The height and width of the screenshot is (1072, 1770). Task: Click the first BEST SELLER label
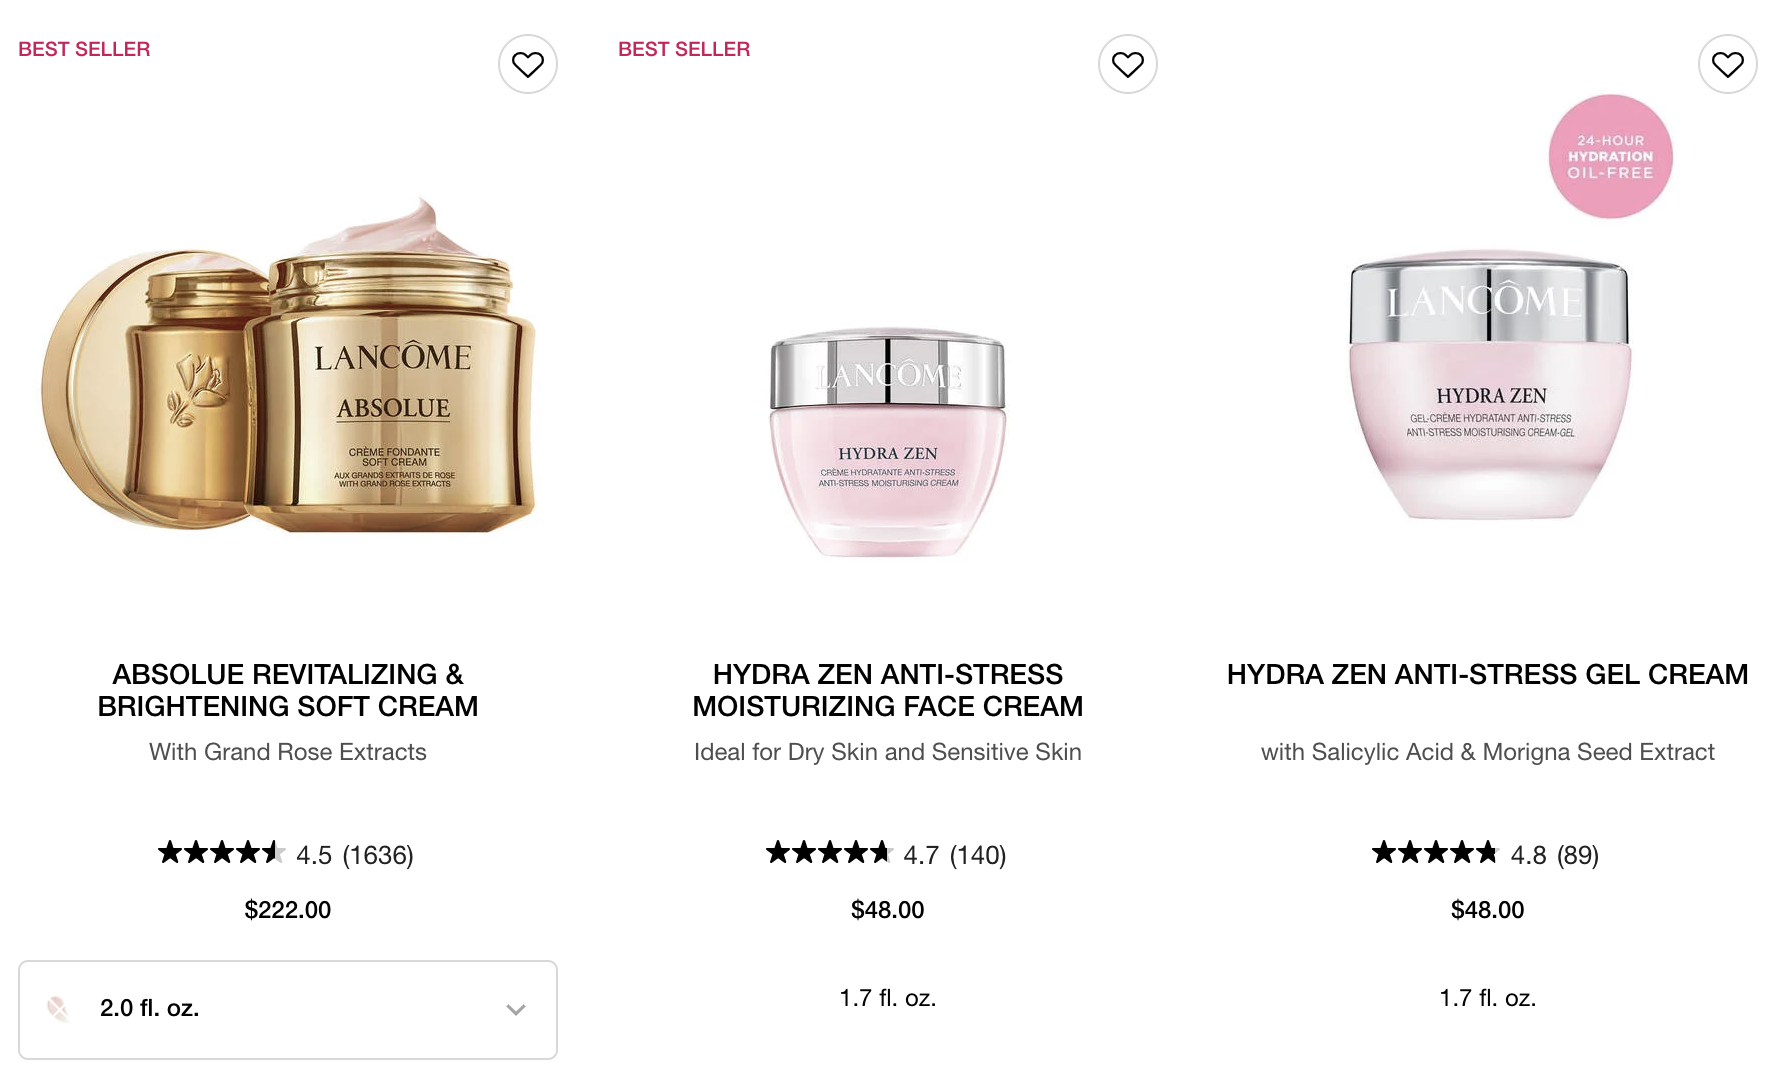pos(84,49)
